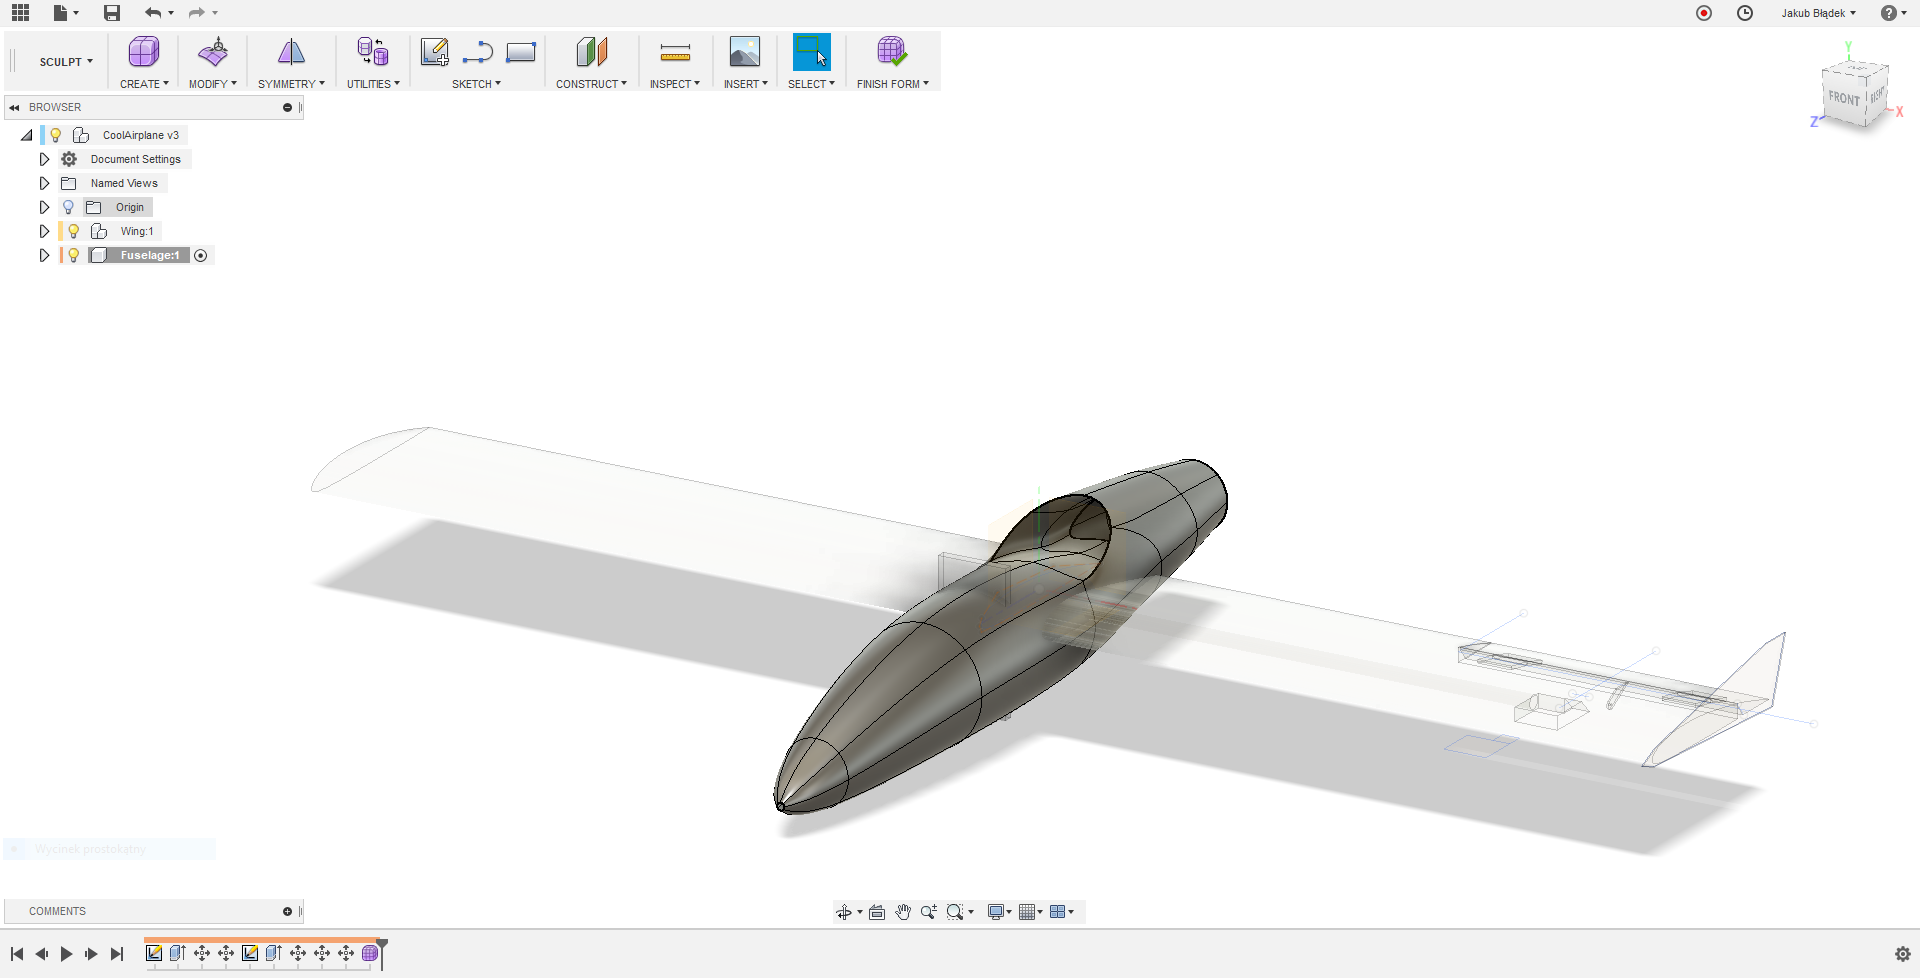Click the BROWSER panel options dot

(287, 107)
